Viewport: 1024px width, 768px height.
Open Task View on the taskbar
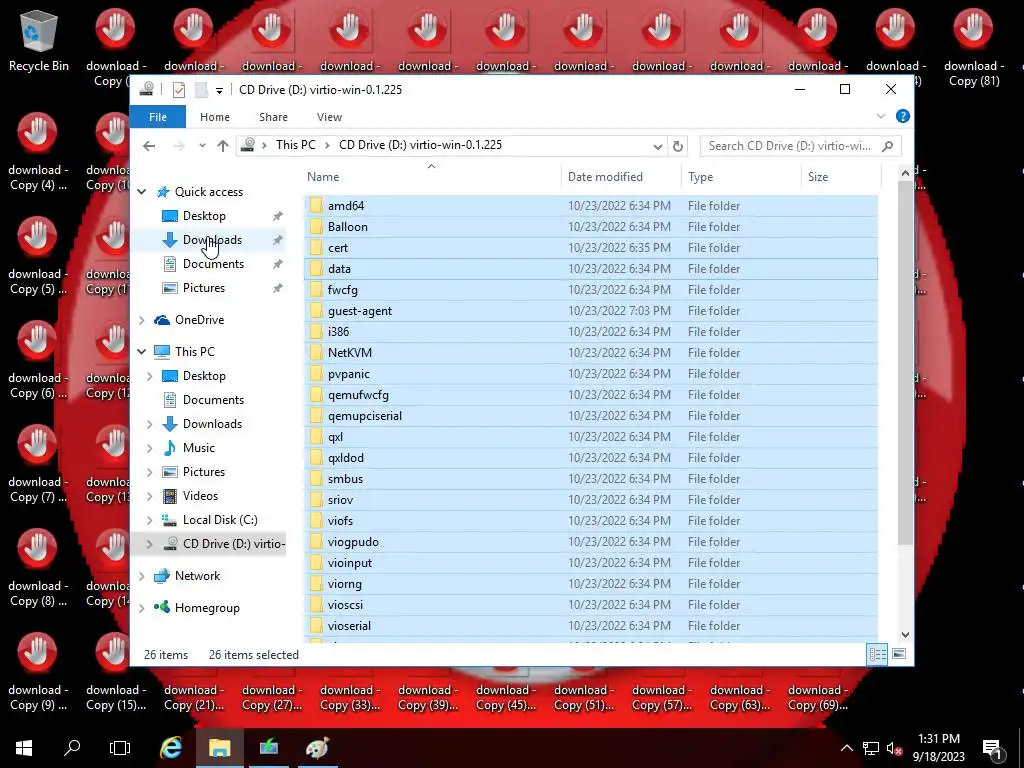tap(120, 748)
